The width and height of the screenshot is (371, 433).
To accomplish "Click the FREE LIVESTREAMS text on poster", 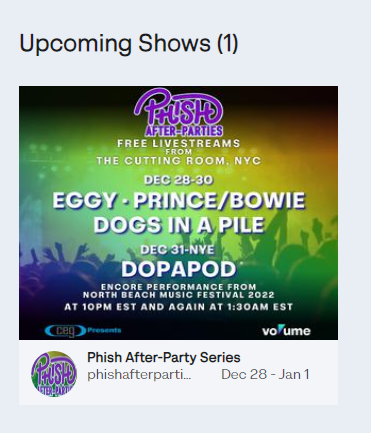I will click(179, 143).
